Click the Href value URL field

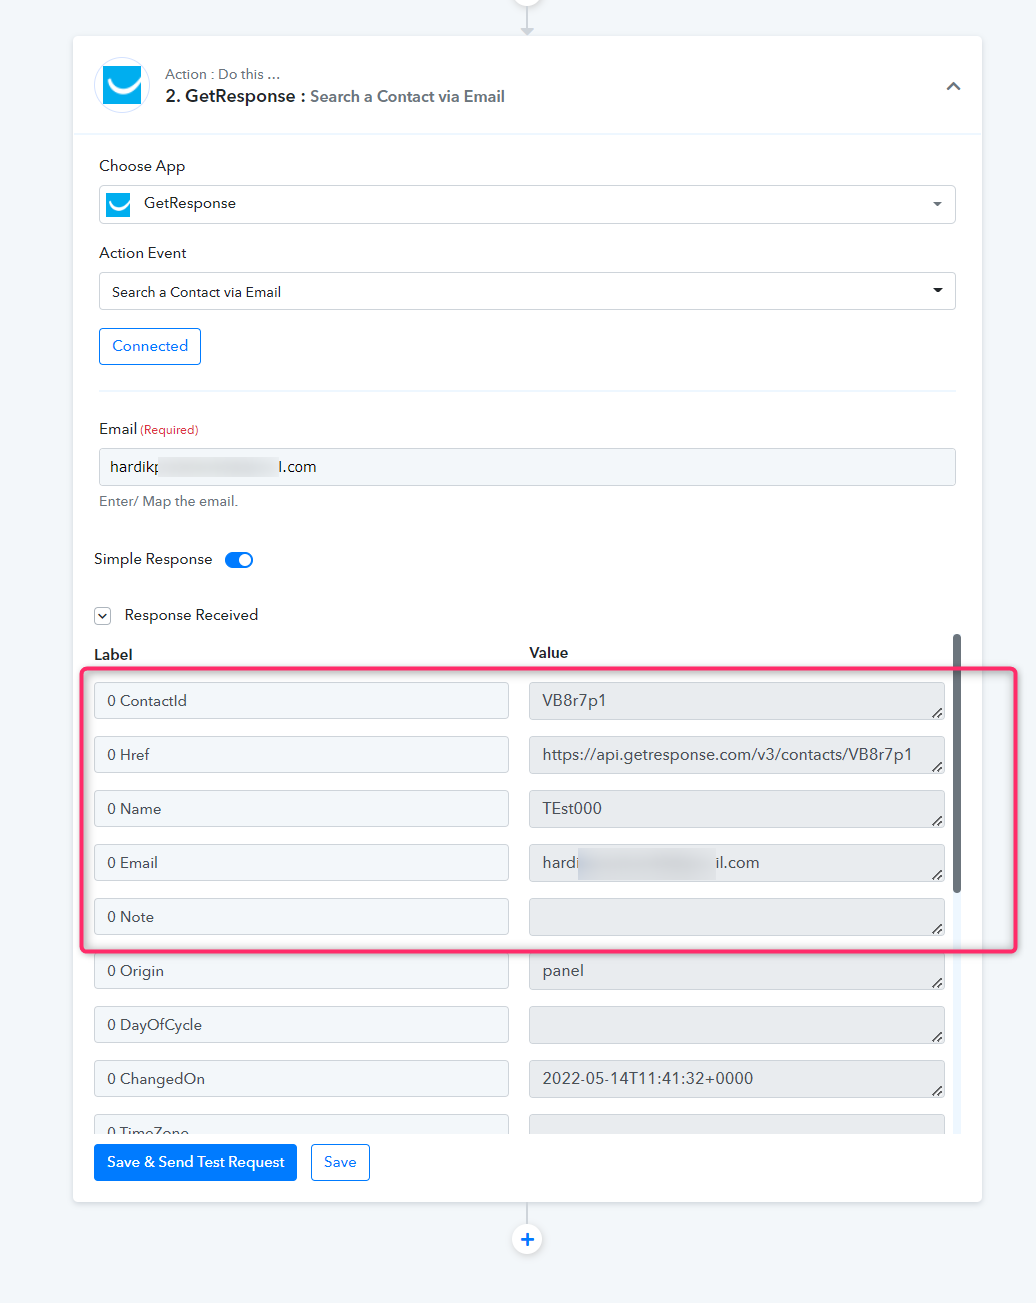tap(735, 755)
